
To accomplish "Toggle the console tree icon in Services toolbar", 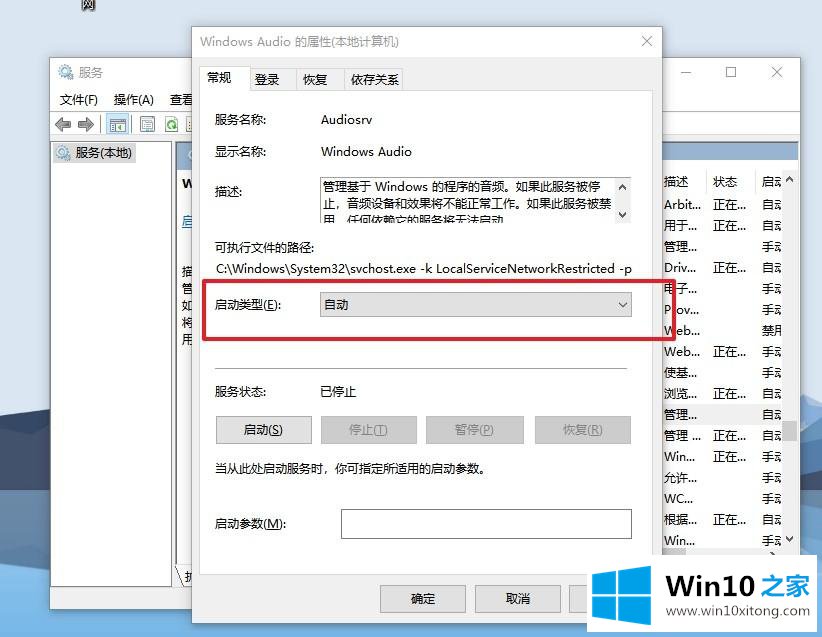I will (117, 124).
